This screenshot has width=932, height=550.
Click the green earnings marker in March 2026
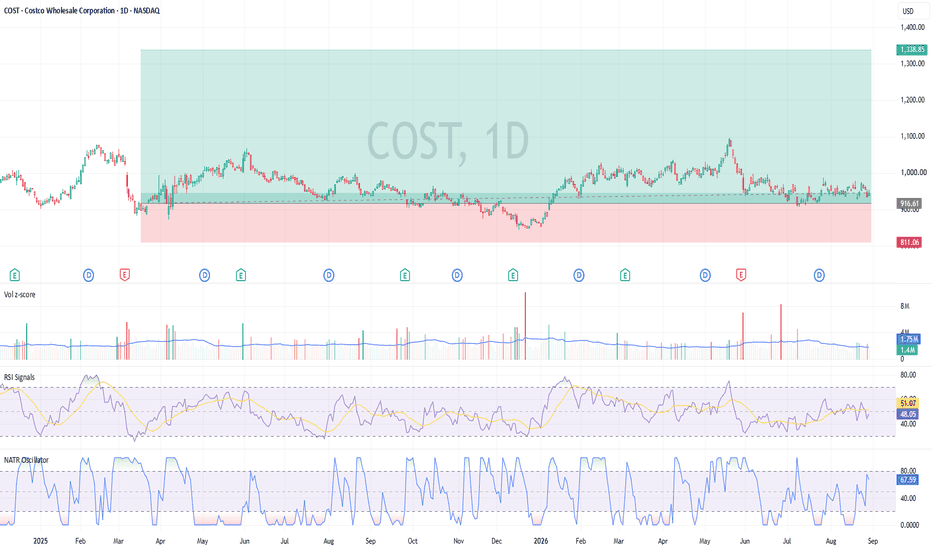(625, 275)
